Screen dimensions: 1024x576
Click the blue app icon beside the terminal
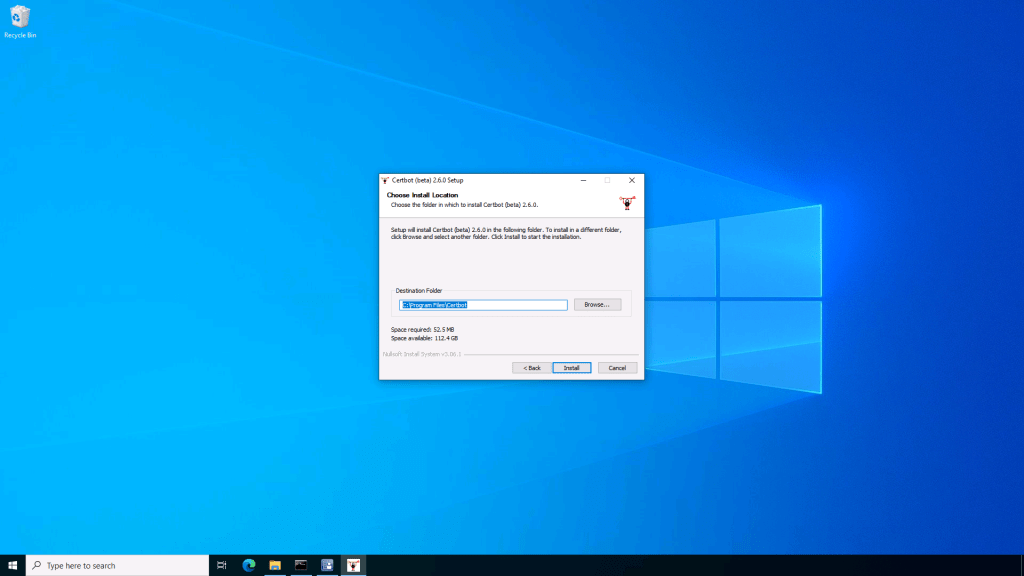pyautogui.click(x=327, y=565)
